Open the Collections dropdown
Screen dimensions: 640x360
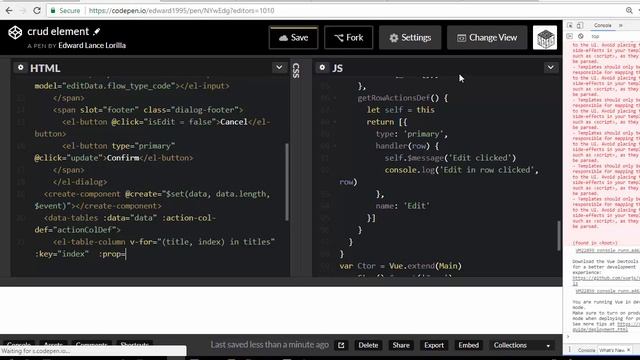(522, 345)
